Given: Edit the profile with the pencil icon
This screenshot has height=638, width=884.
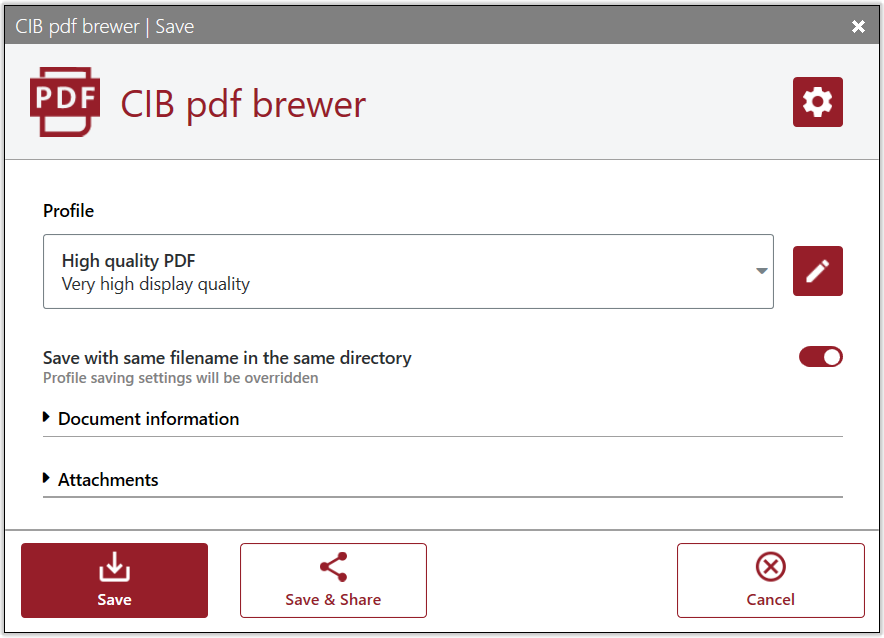Looking at the screenshot, I should click(817, 271).
